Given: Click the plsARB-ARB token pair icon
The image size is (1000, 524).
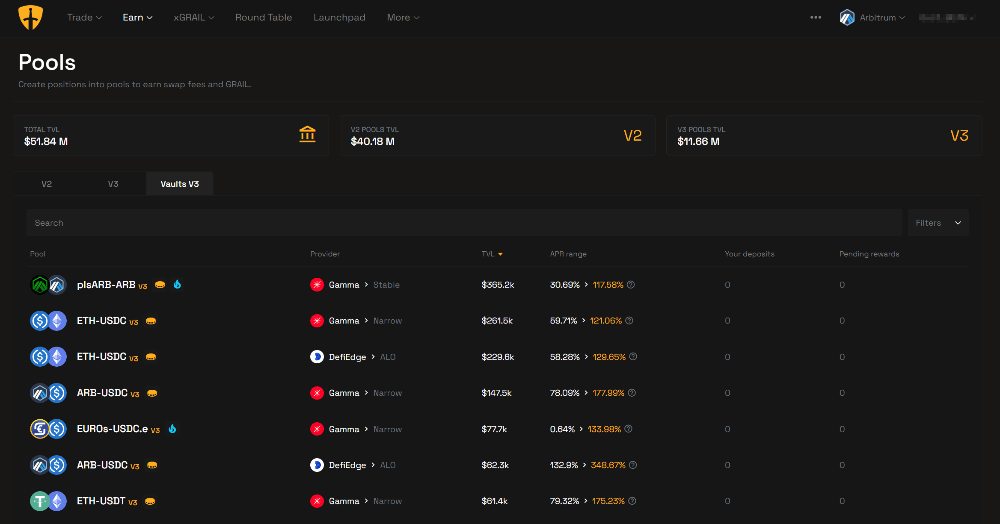Looking at the screenshot, I should (x=48, y=285).
